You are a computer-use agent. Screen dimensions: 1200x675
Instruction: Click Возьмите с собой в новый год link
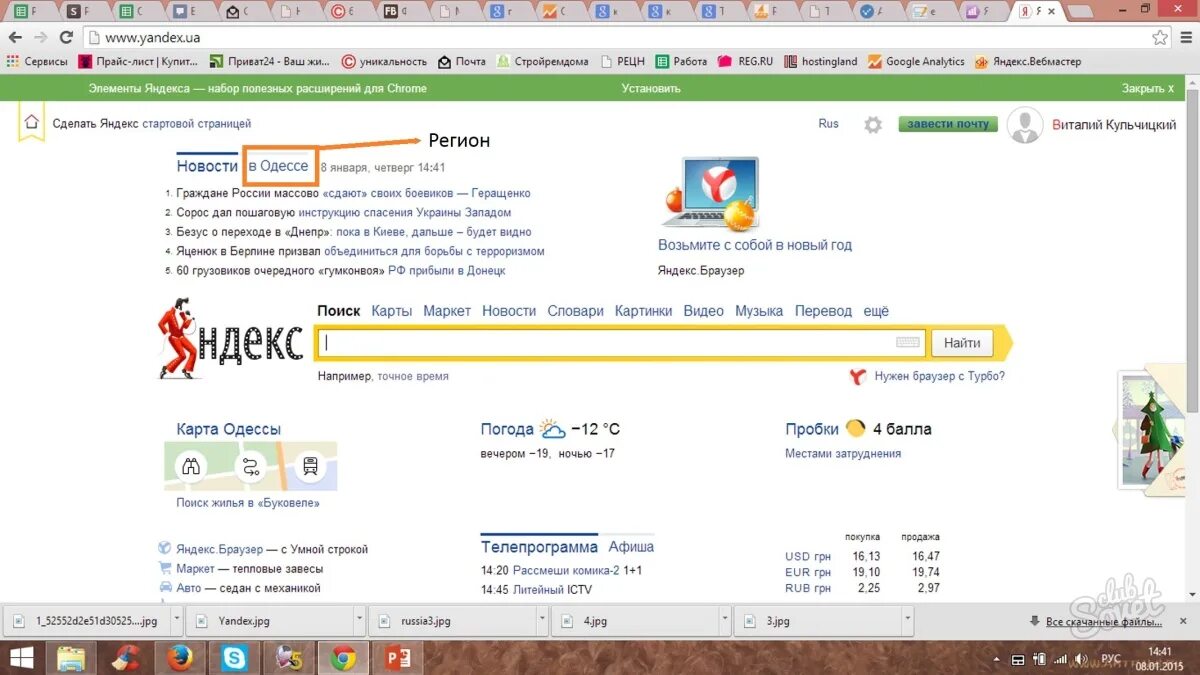[x=755, y=245]
